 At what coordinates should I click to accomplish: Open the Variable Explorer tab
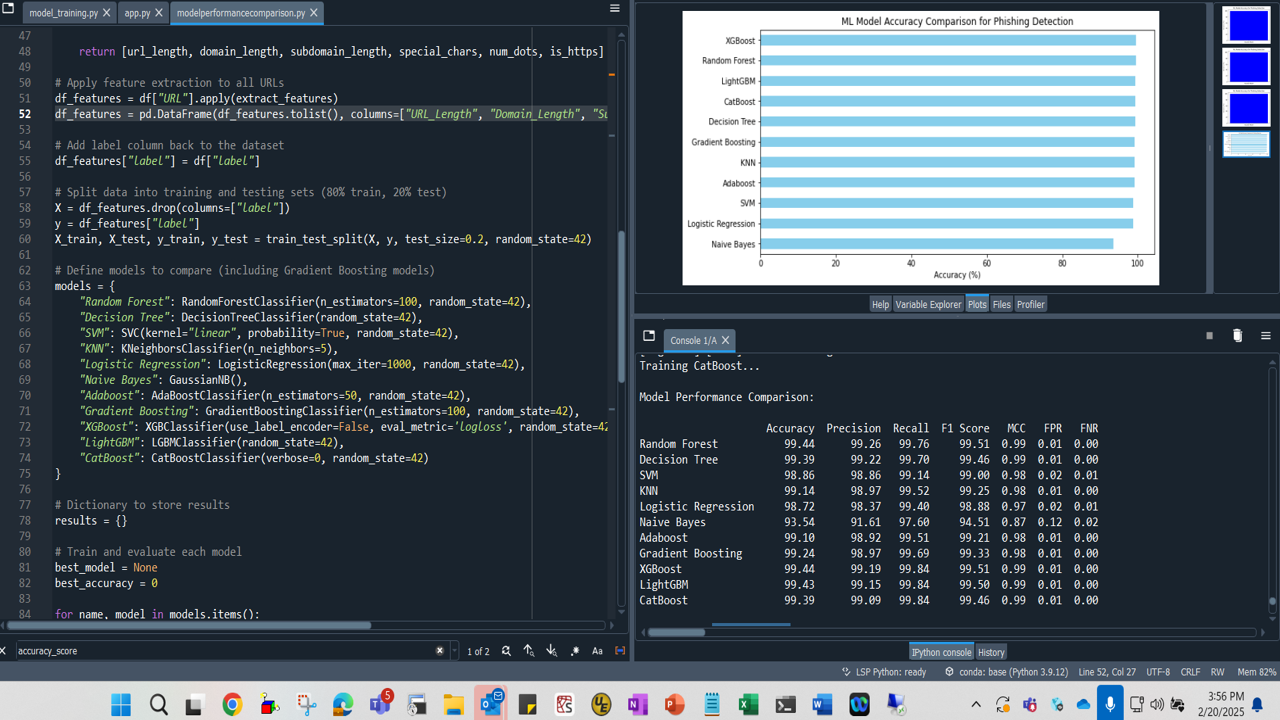pyautogui.click(x=927, y=304)
